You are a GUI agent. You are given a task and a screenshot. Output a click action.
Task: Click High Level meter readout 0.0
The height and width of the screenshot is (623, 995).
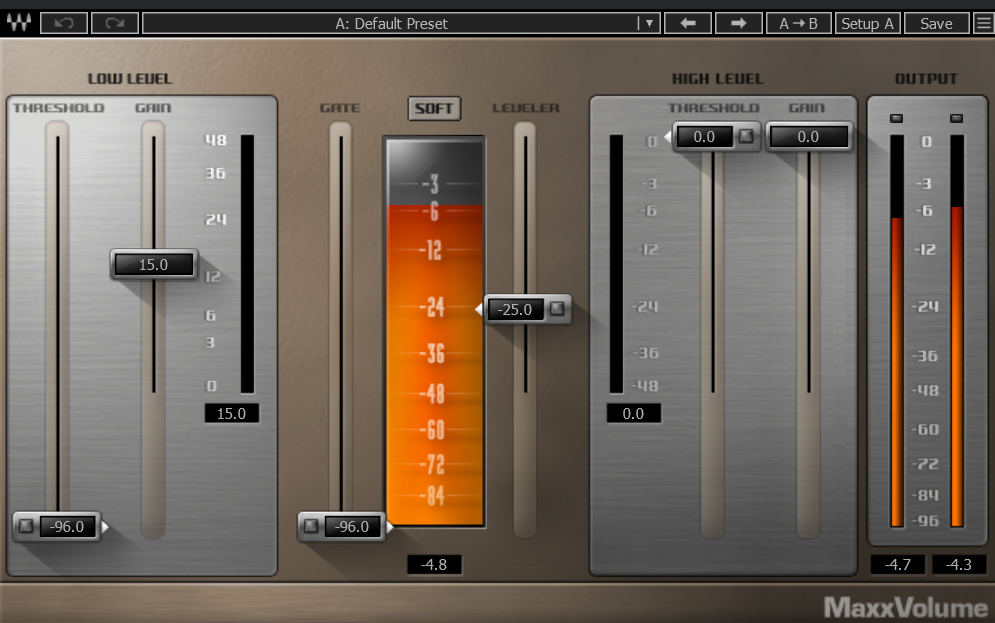(633, 414)
